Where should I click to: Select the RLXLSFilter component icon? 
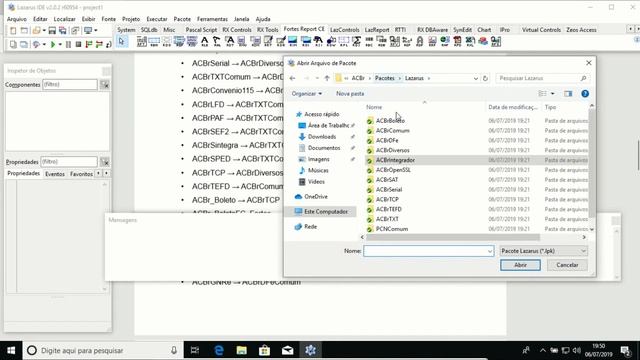tap(470, 41)
